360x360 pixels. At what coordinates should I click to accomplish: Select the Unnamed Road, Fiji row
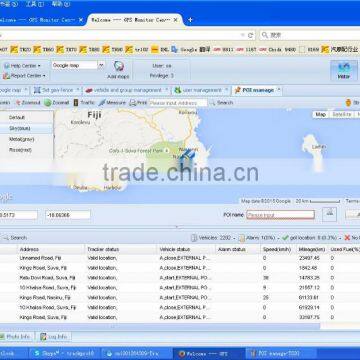(180, 258)
